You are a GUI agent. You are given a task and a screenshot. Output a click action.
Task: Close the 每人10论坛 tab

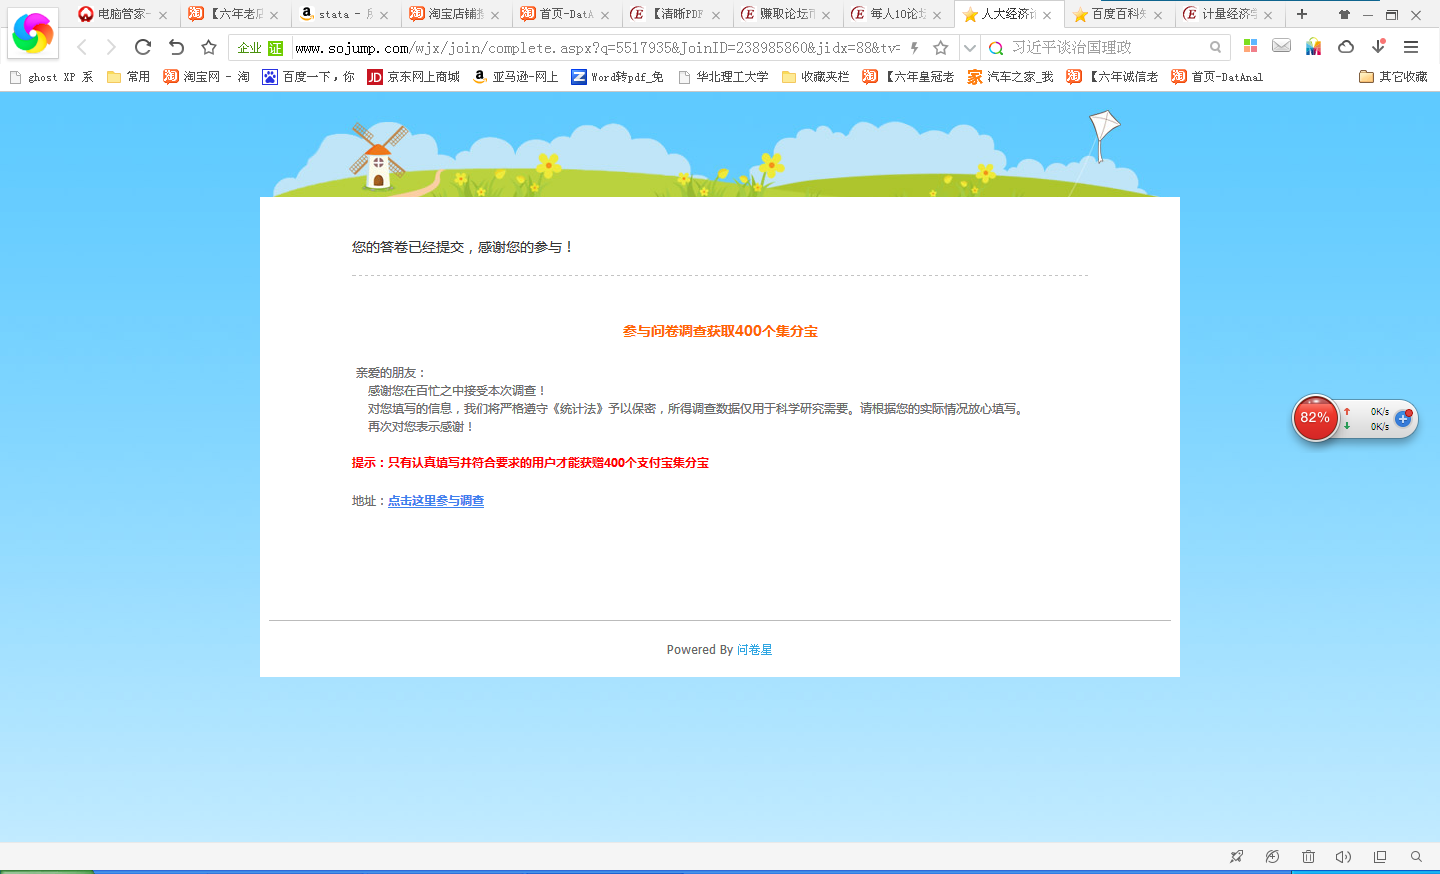[x=937, y=15]
